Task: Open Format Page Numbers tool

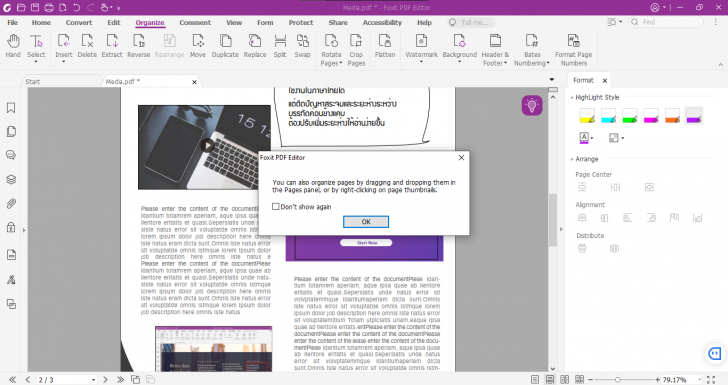Action: tap(574, 50)
